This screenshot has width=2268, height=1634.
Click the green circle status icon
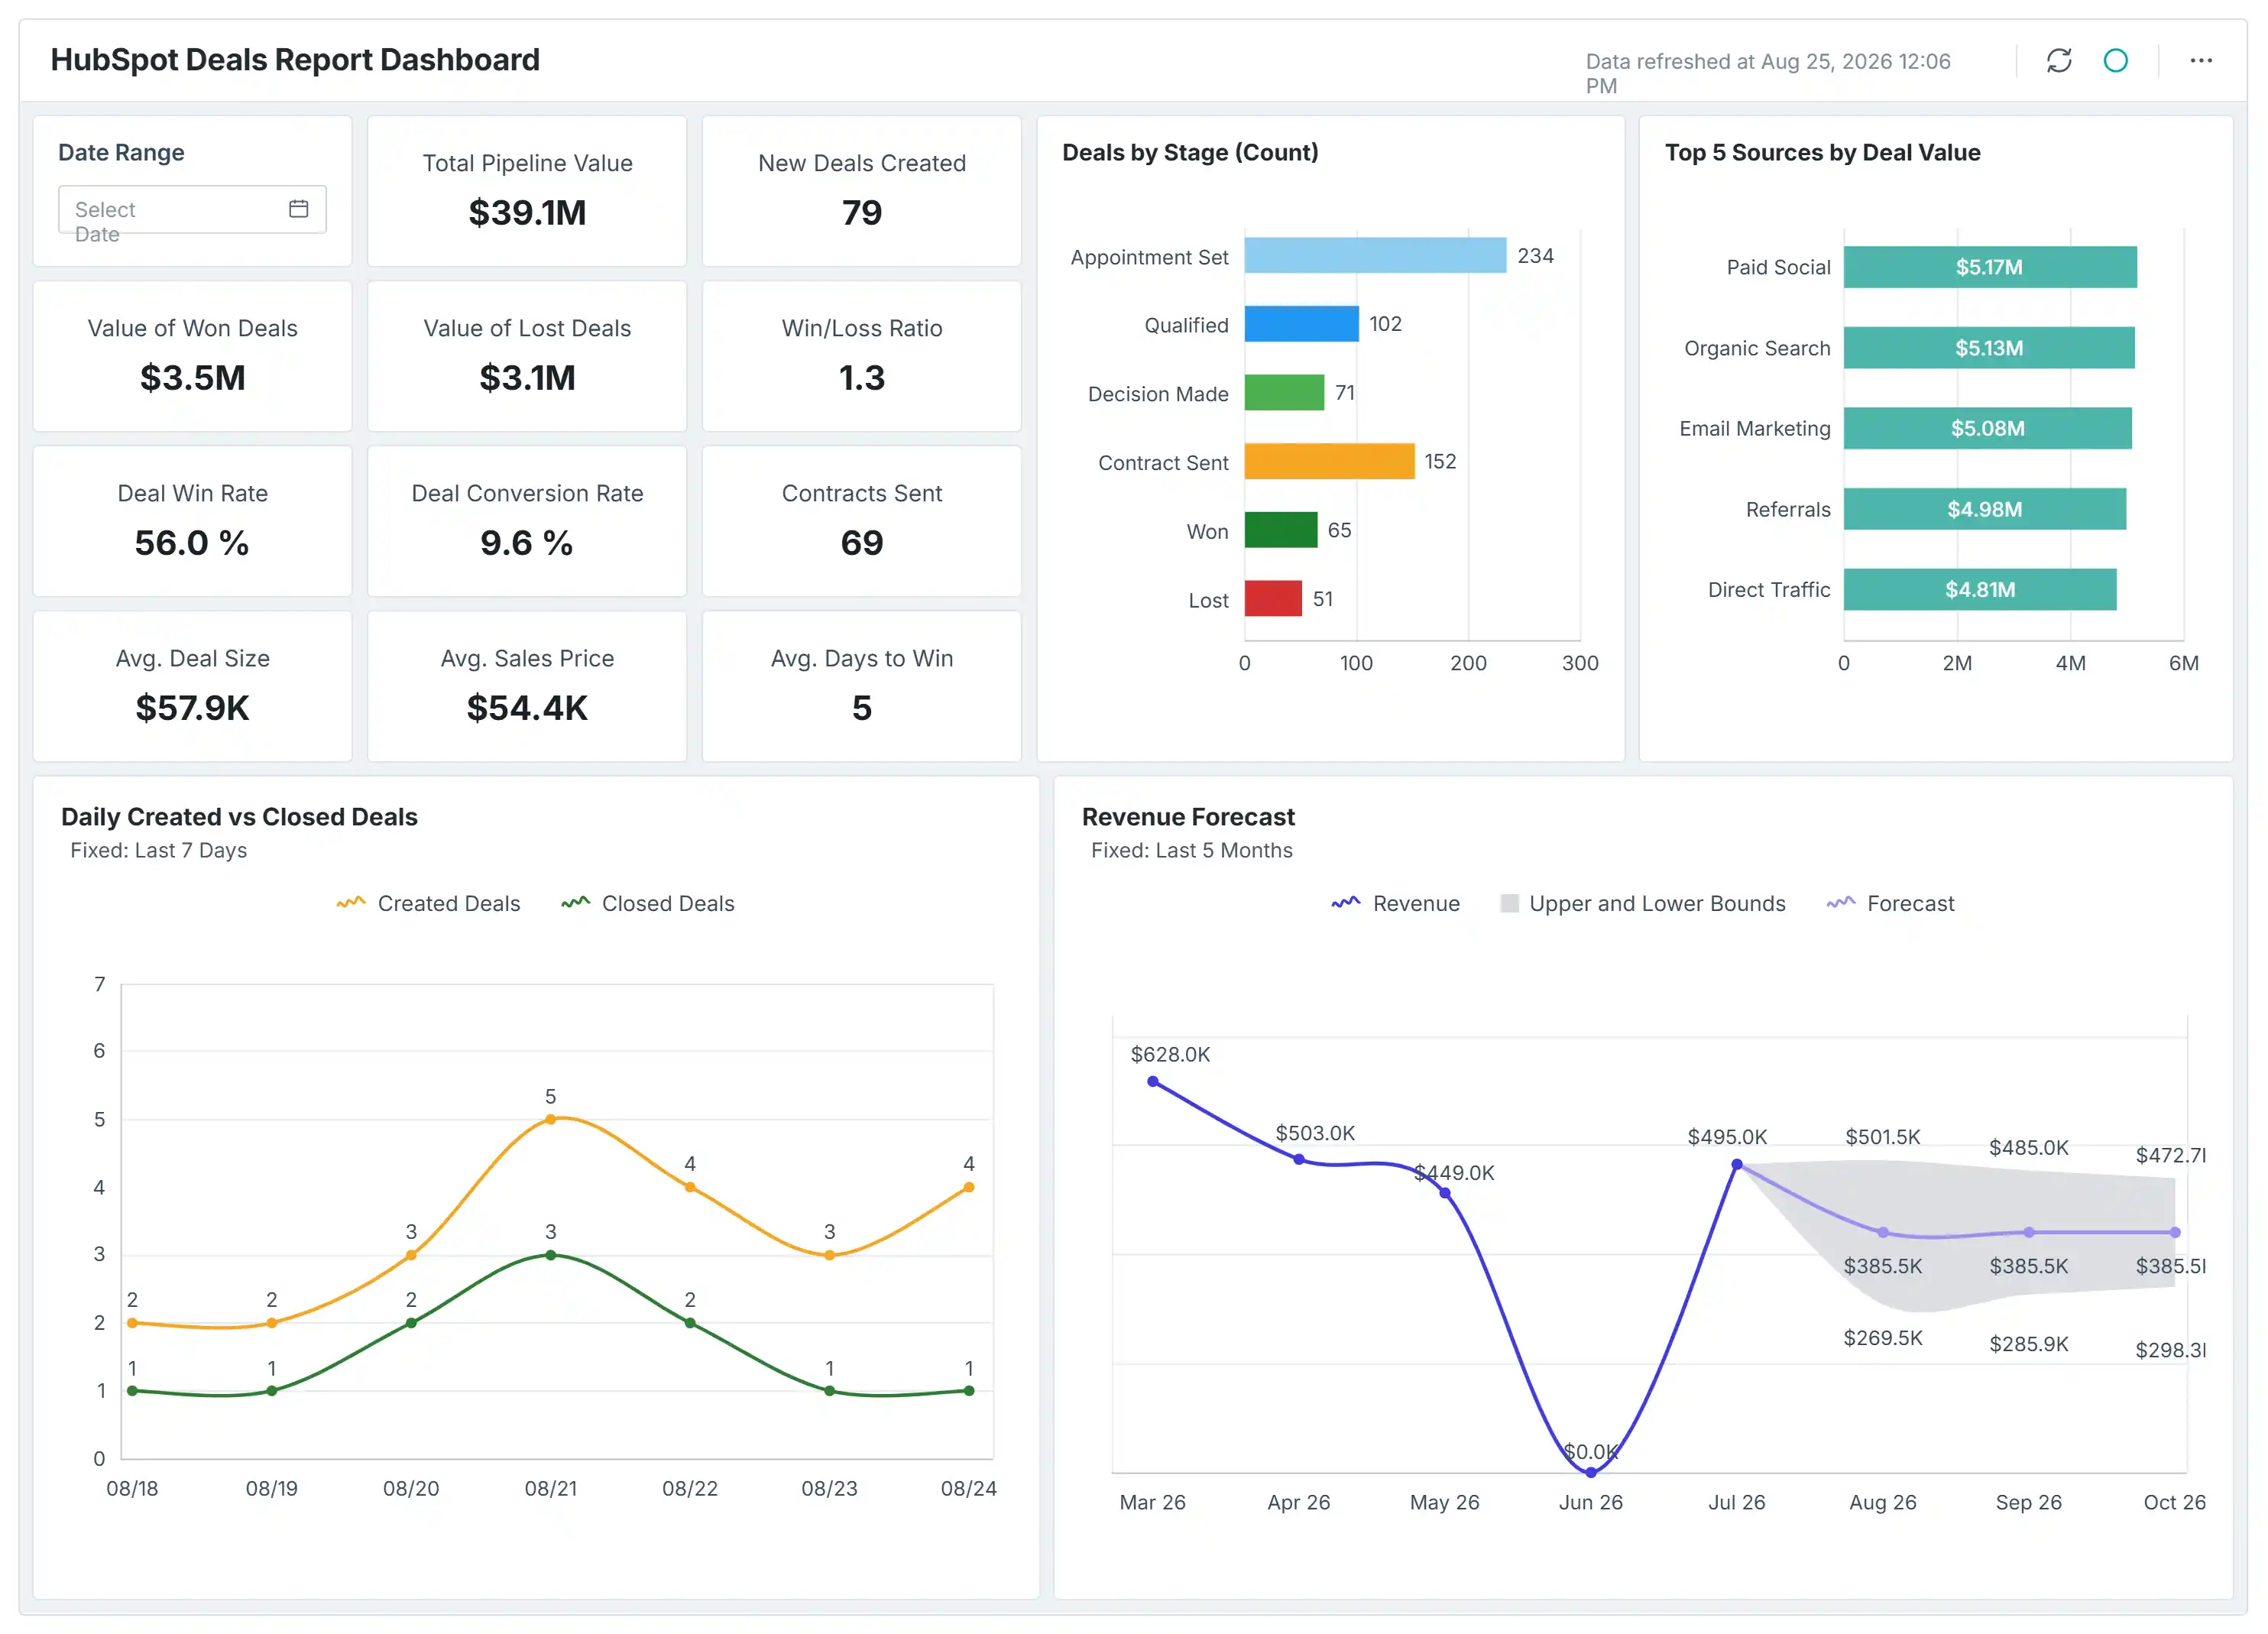click(x=2115, y=61)
